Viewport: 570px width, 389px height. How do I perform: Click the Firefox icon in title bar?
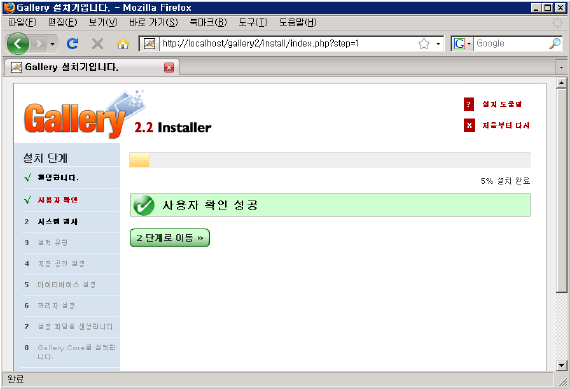point(9,7)
